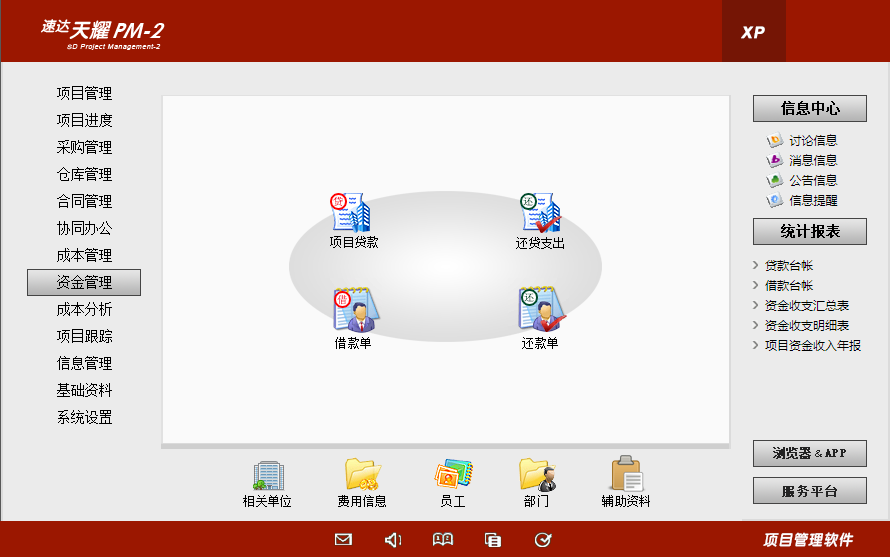Select 项目管理 in the left menu
The height and width of the screenshot is (557, 890).
[x=84, y=94]
